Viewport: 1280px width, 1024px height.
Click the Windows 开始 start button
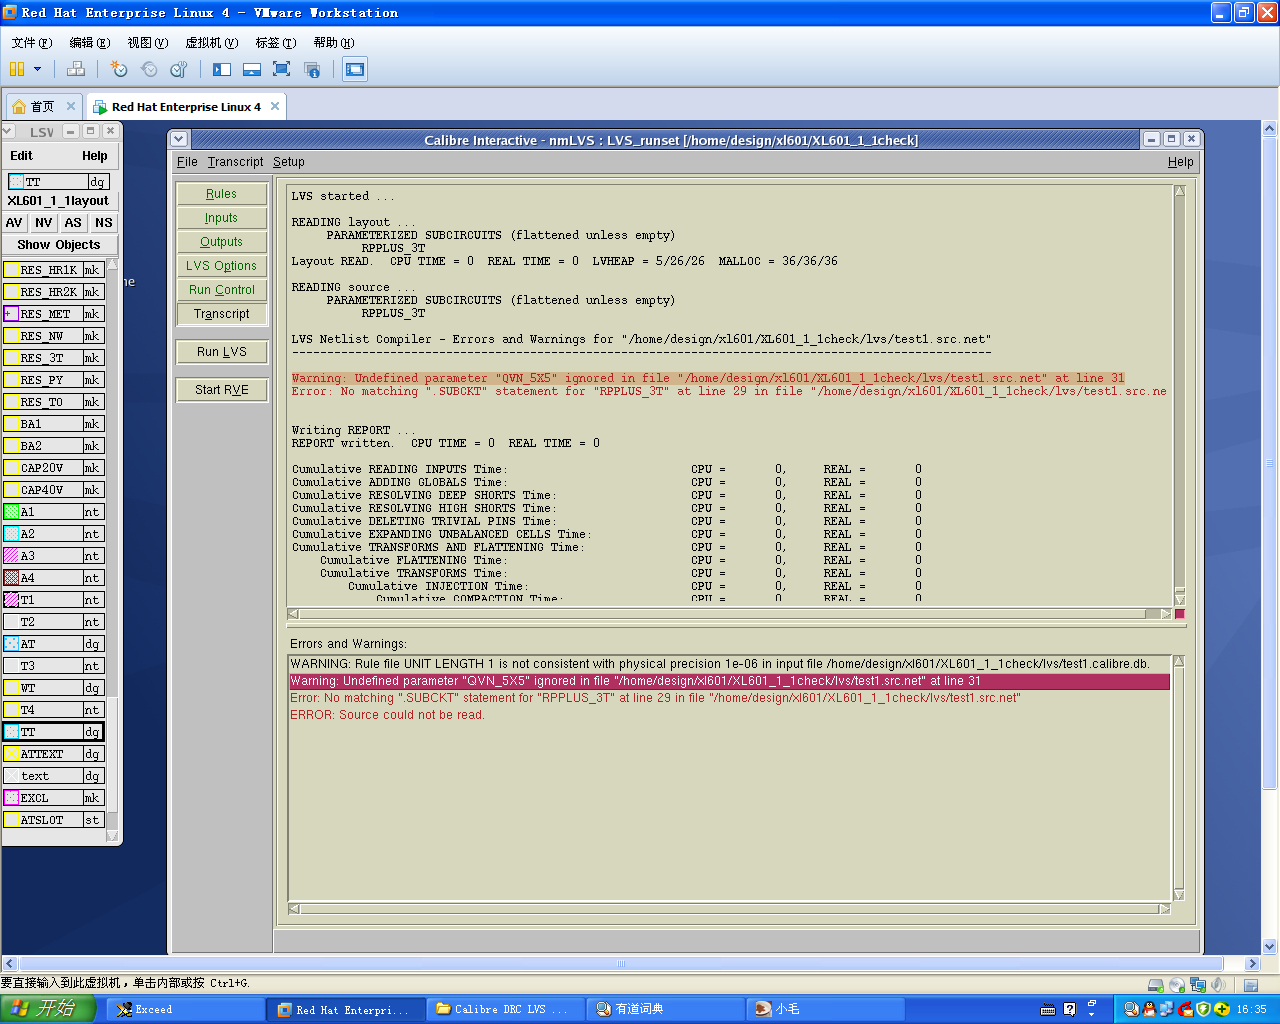[48, 1009]
